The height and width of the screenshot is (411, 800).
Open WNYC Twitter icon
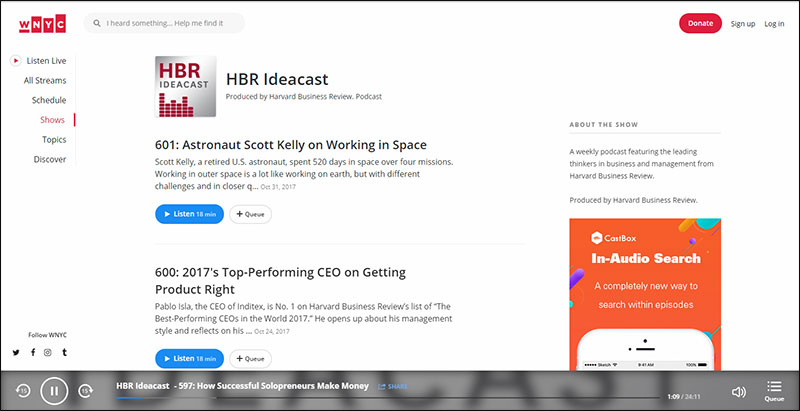click(x=16, y=352)
